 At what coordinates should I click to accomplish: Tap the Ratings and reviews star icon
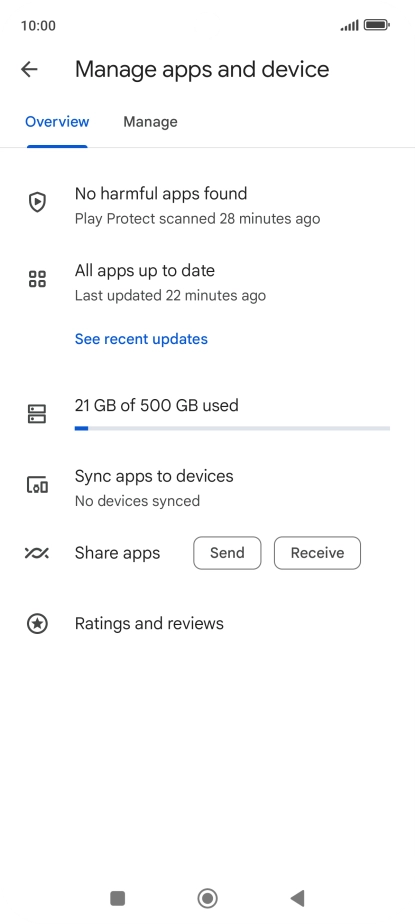[x=37, y=623]
